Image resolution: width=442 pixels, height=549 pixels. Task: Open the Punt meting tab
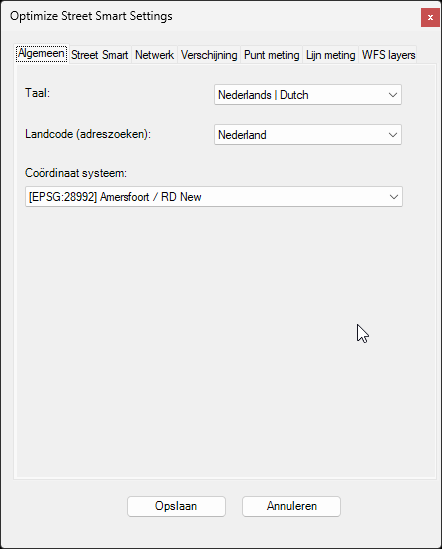(x=271, y=55)
